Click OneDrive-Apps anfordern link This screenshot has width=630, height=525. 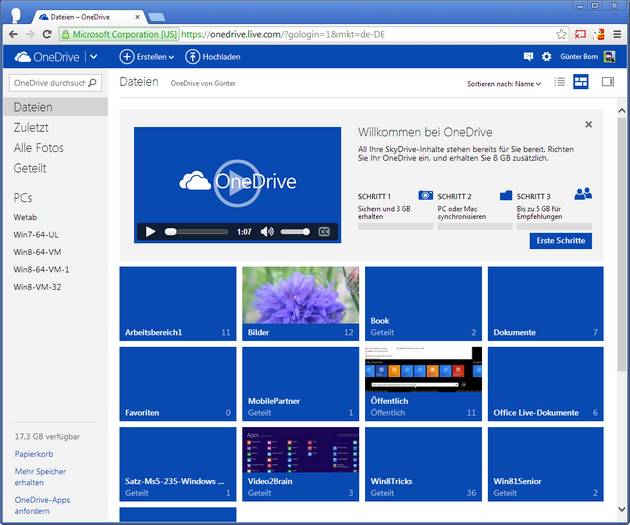tap(42, 505)
